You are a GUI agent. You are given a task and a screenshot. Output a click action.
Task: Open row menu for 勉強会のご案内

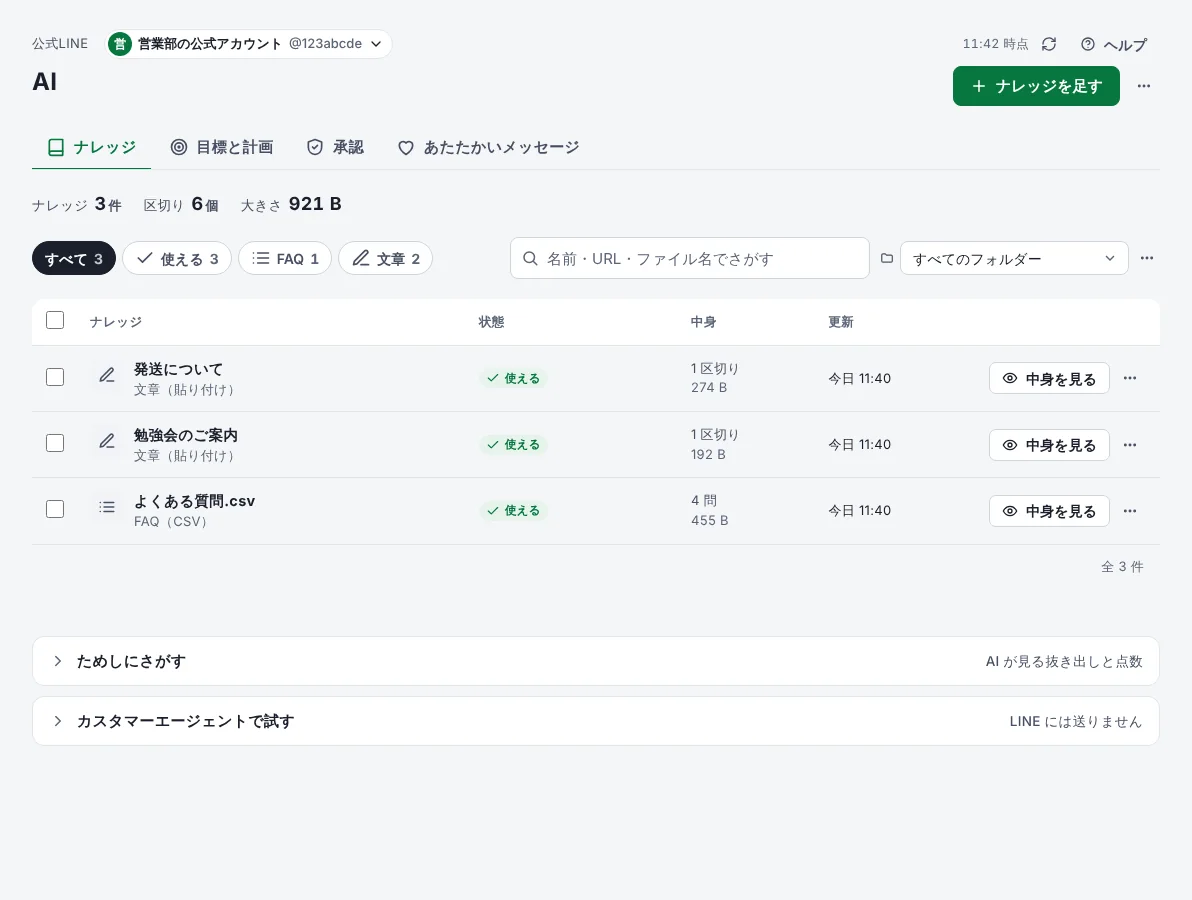pyautogui.click(x=1130, y=445)
